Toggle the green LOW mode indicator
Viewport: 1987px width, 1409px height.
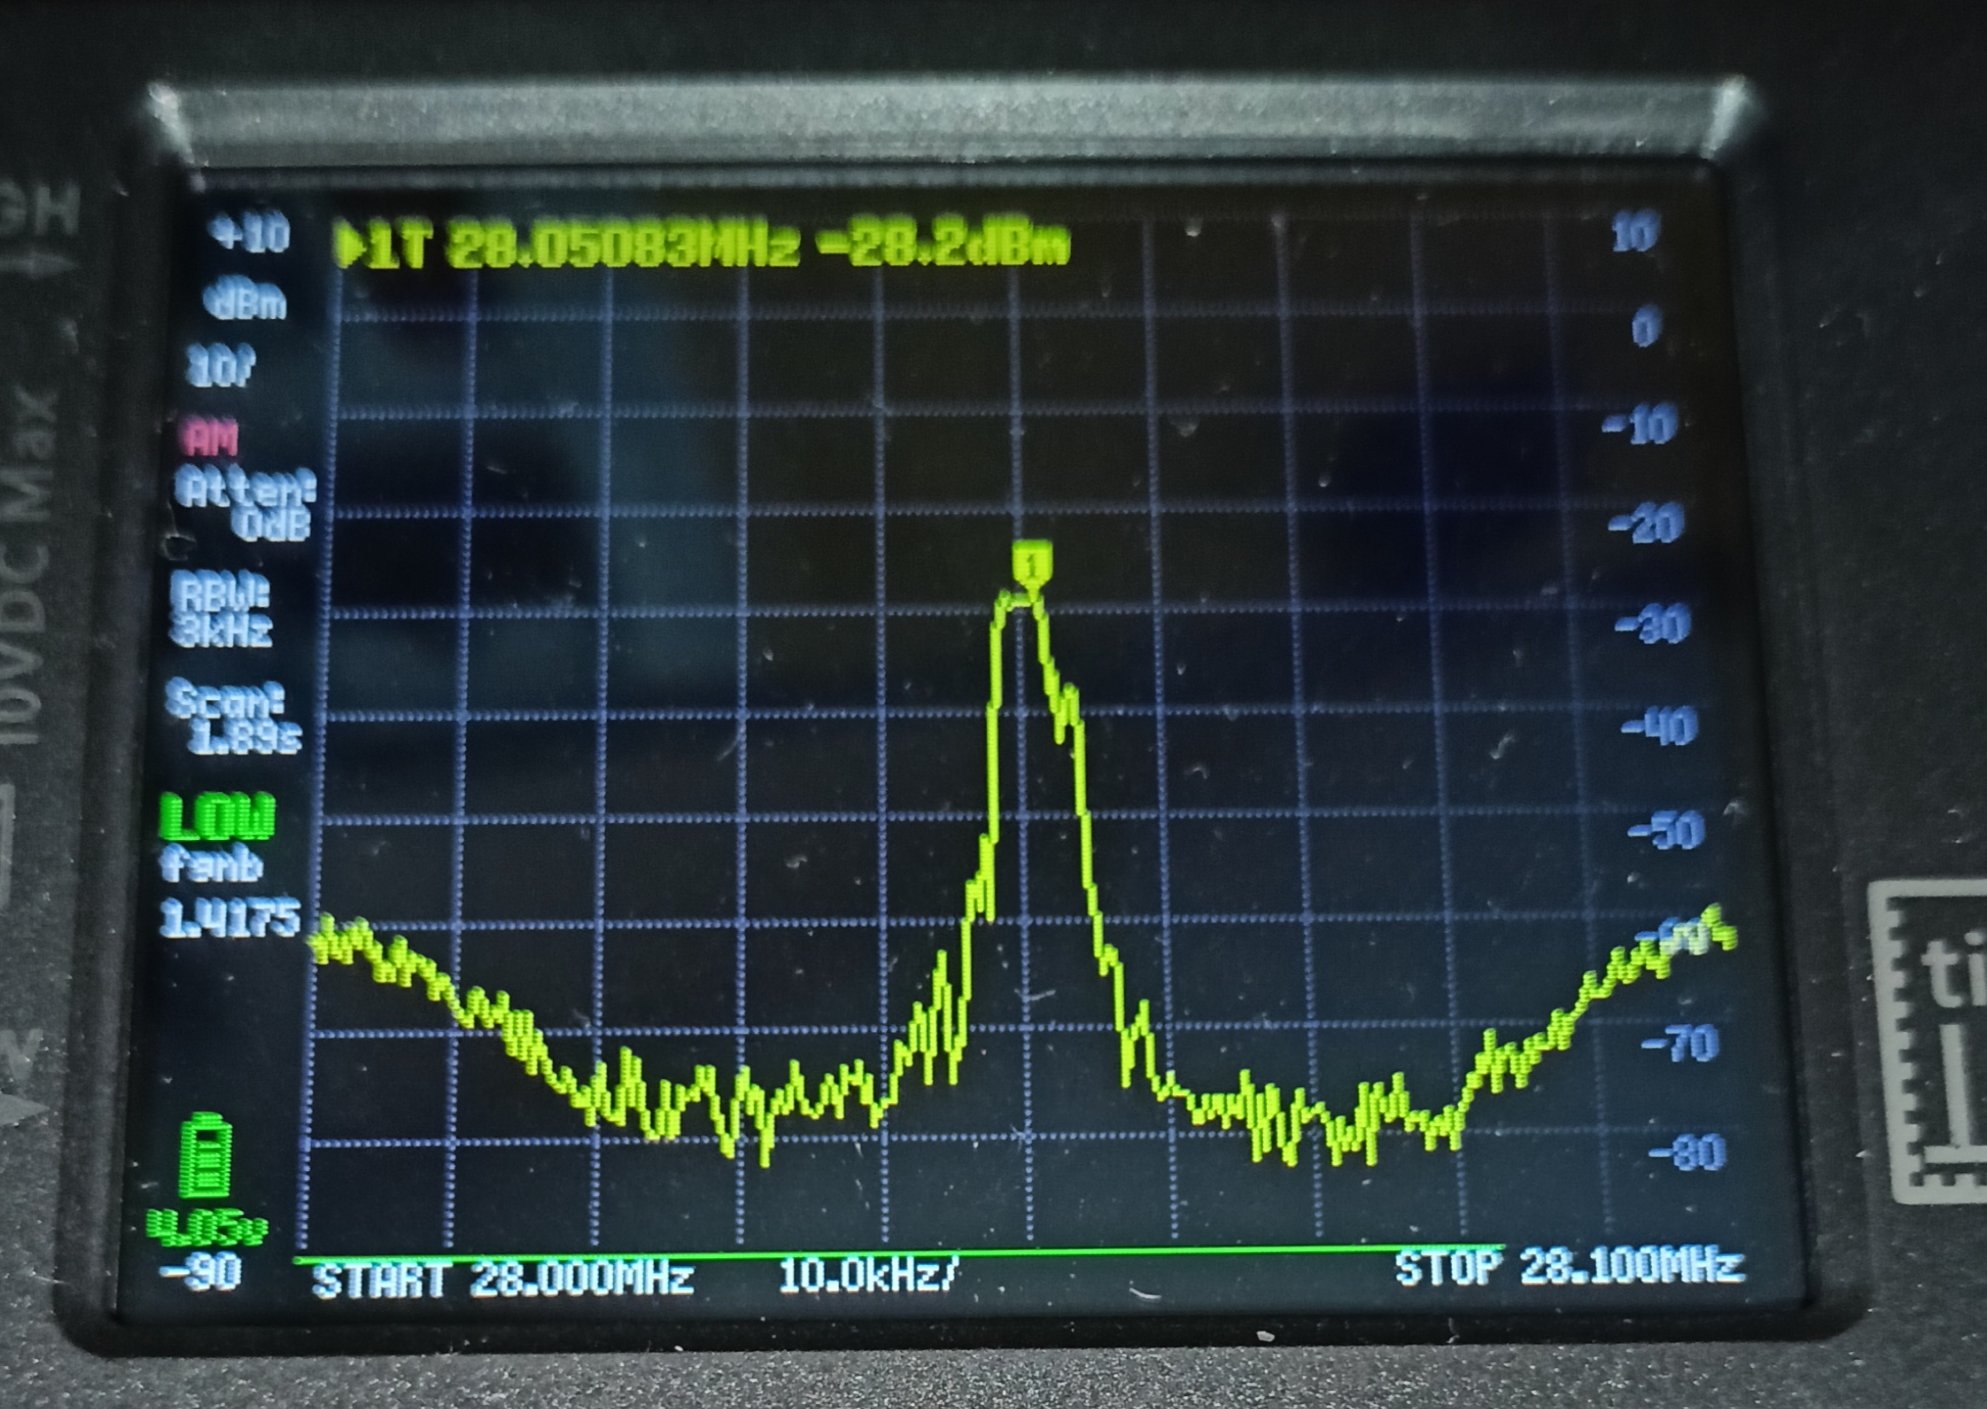(217, 818)
